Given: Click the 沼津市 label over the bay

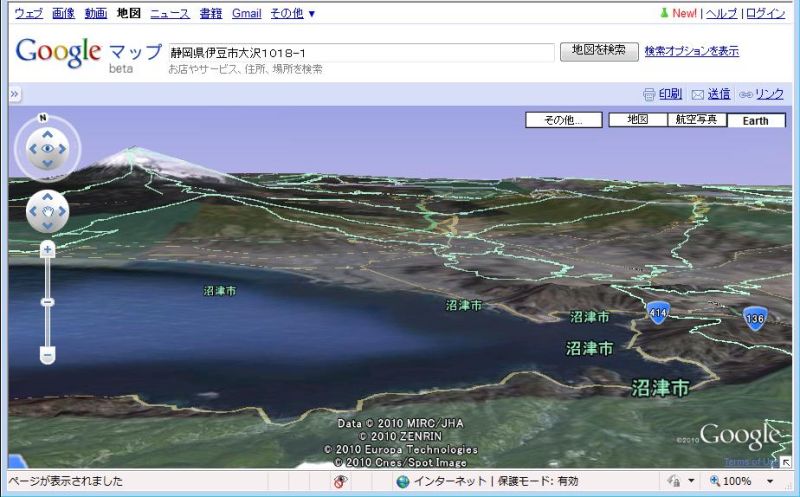Looking at the screenshot, I should [220, 291].
